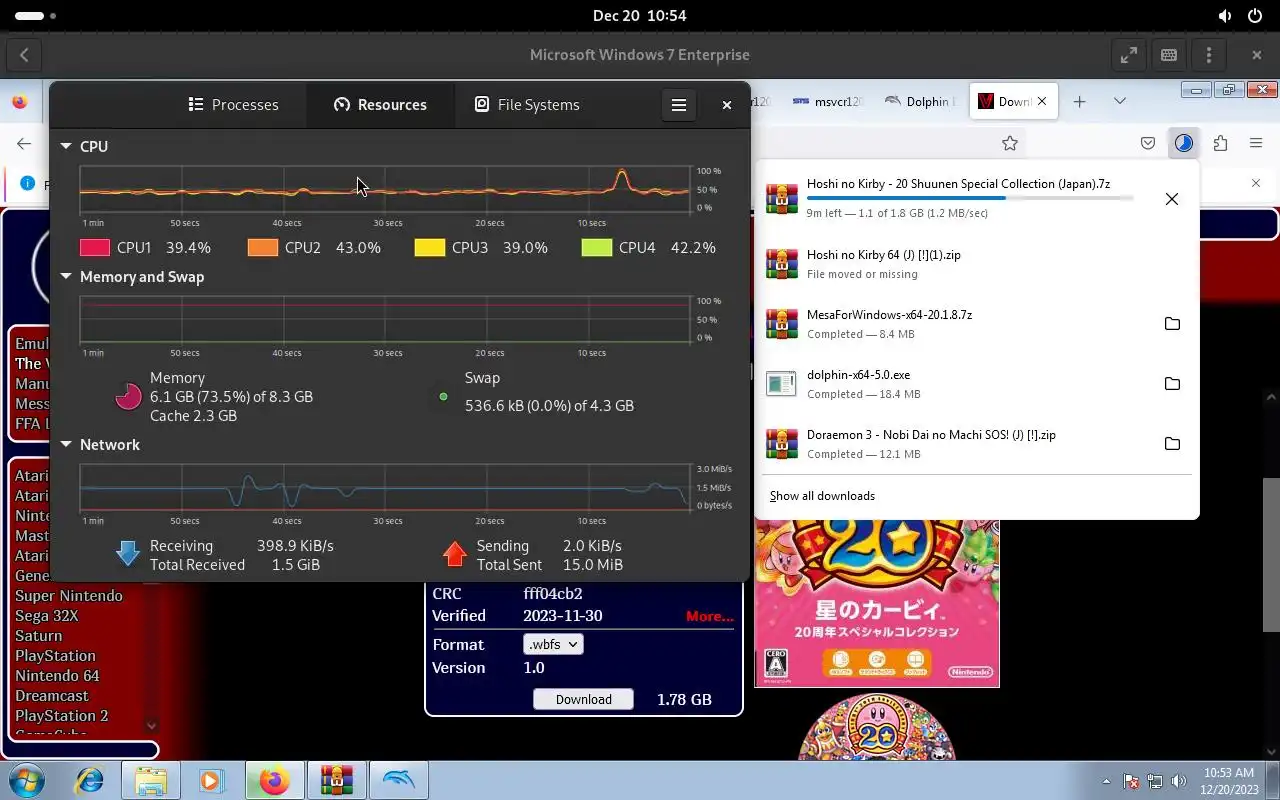Open PlayStation sidebar link
Screen dimensions: 1280x800
click(55, 656)
